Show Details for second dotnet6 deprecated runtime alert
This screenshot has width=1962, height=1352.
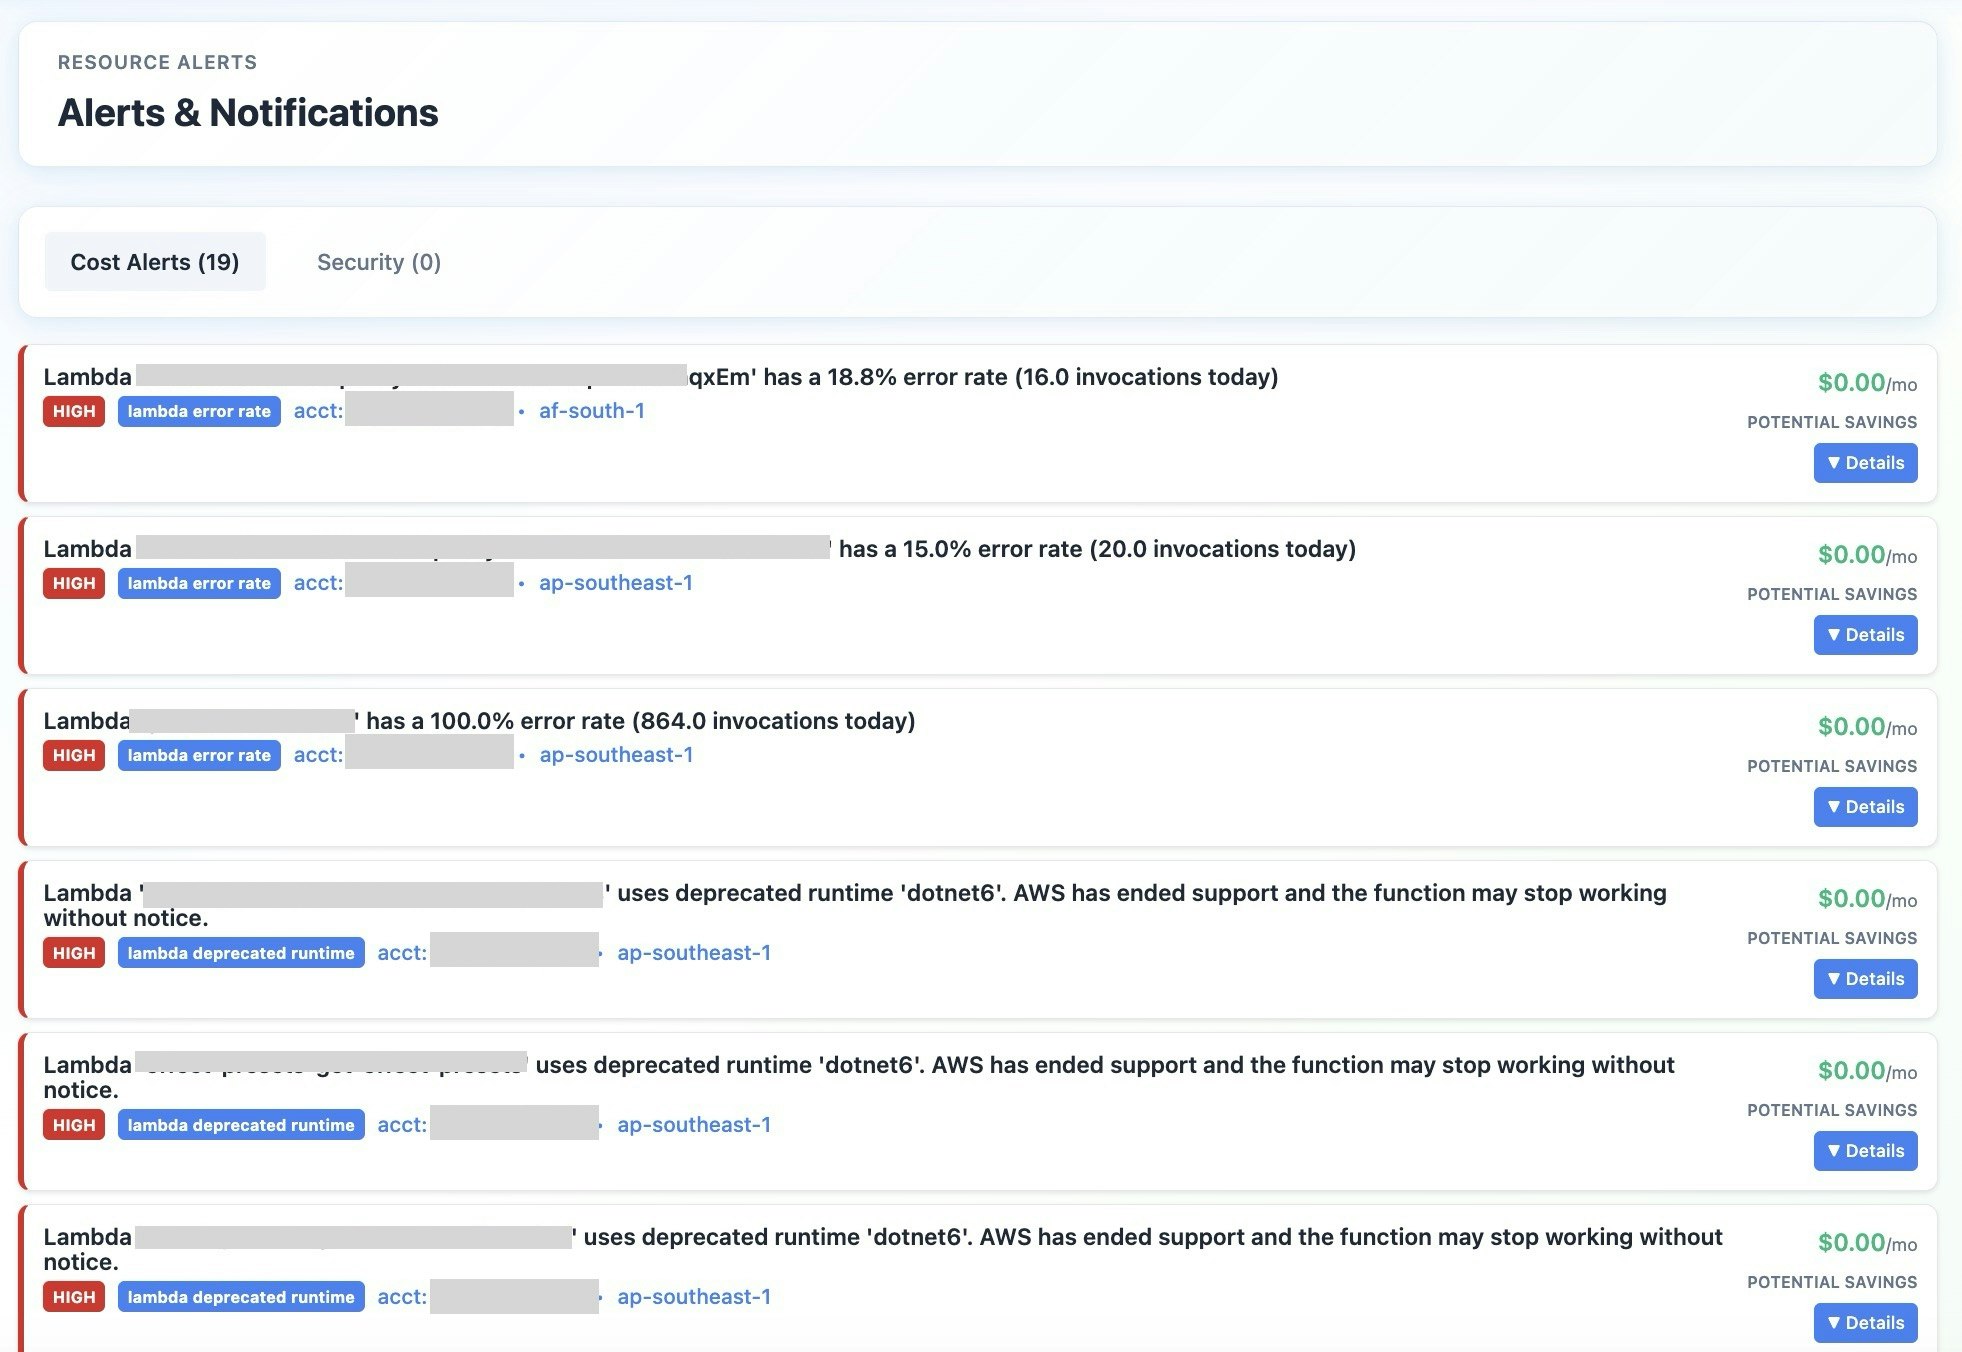click(x=1865, y=1151)
